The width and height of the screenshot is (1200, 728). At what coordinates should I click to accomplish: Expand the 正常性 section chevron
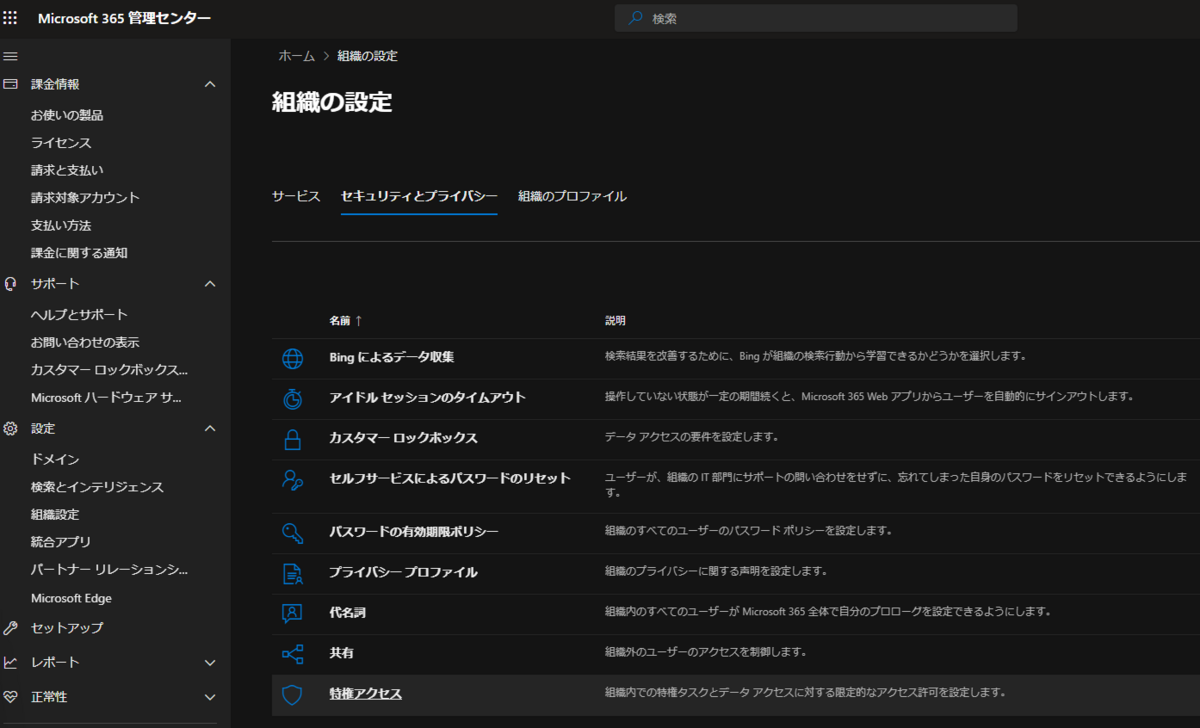(210, 697)
